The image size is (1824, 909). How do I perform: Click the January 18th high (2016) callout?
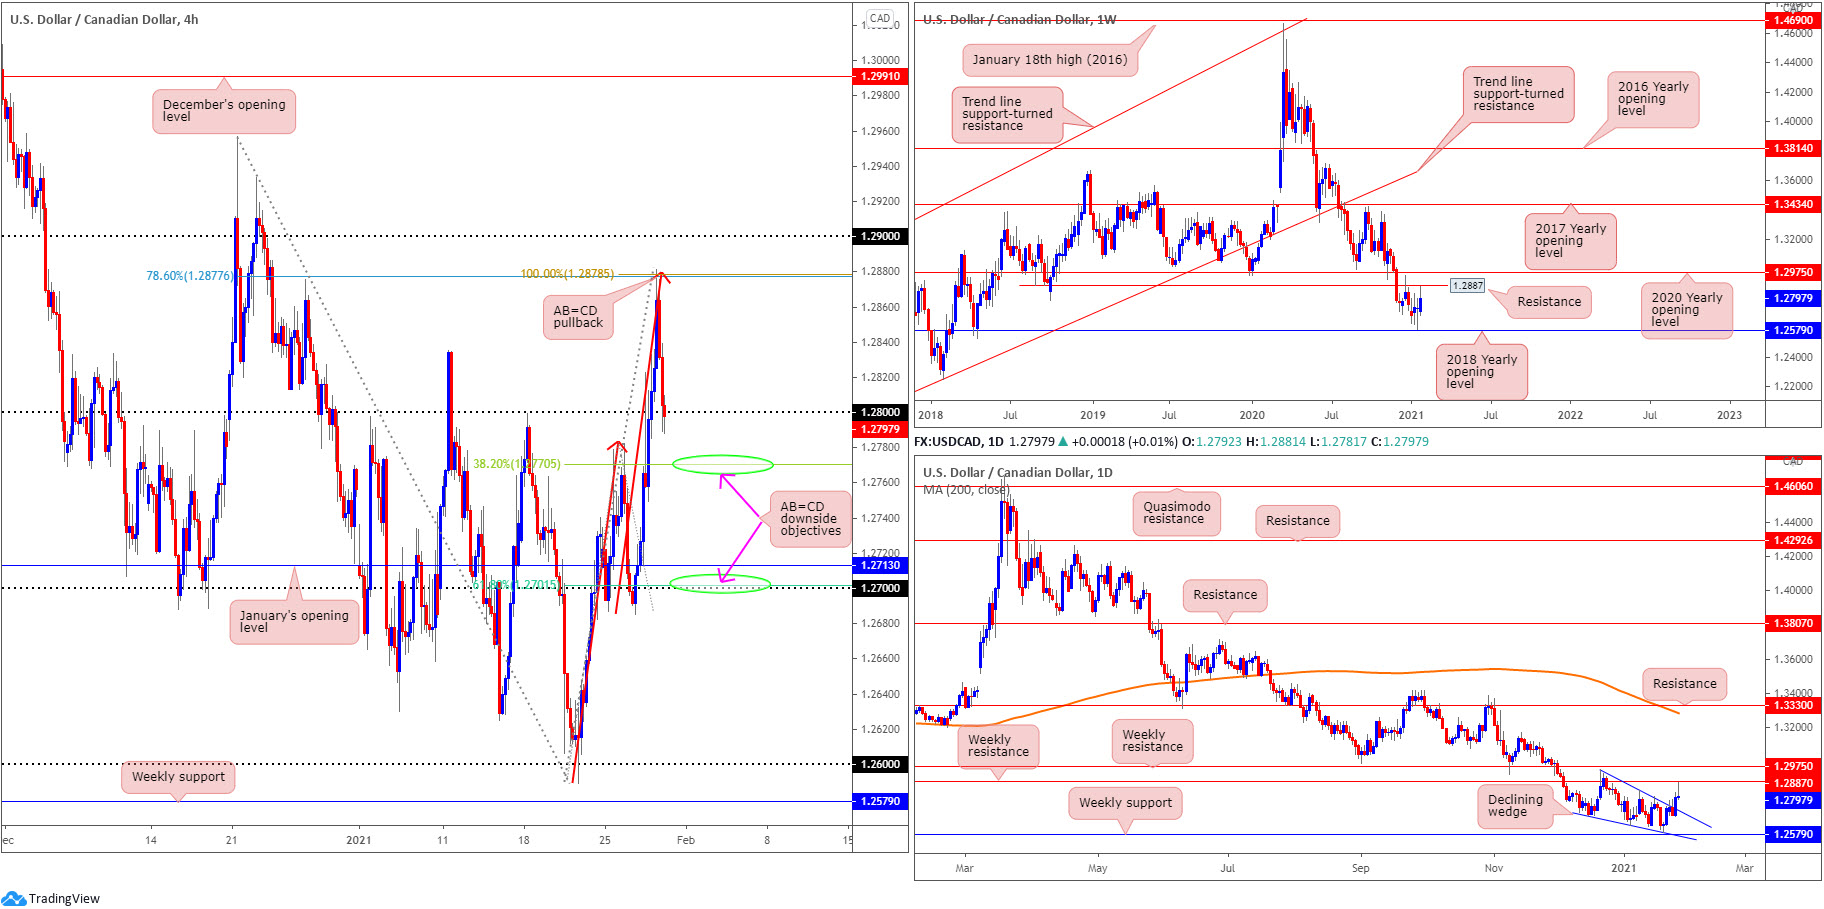point(1050,60)
